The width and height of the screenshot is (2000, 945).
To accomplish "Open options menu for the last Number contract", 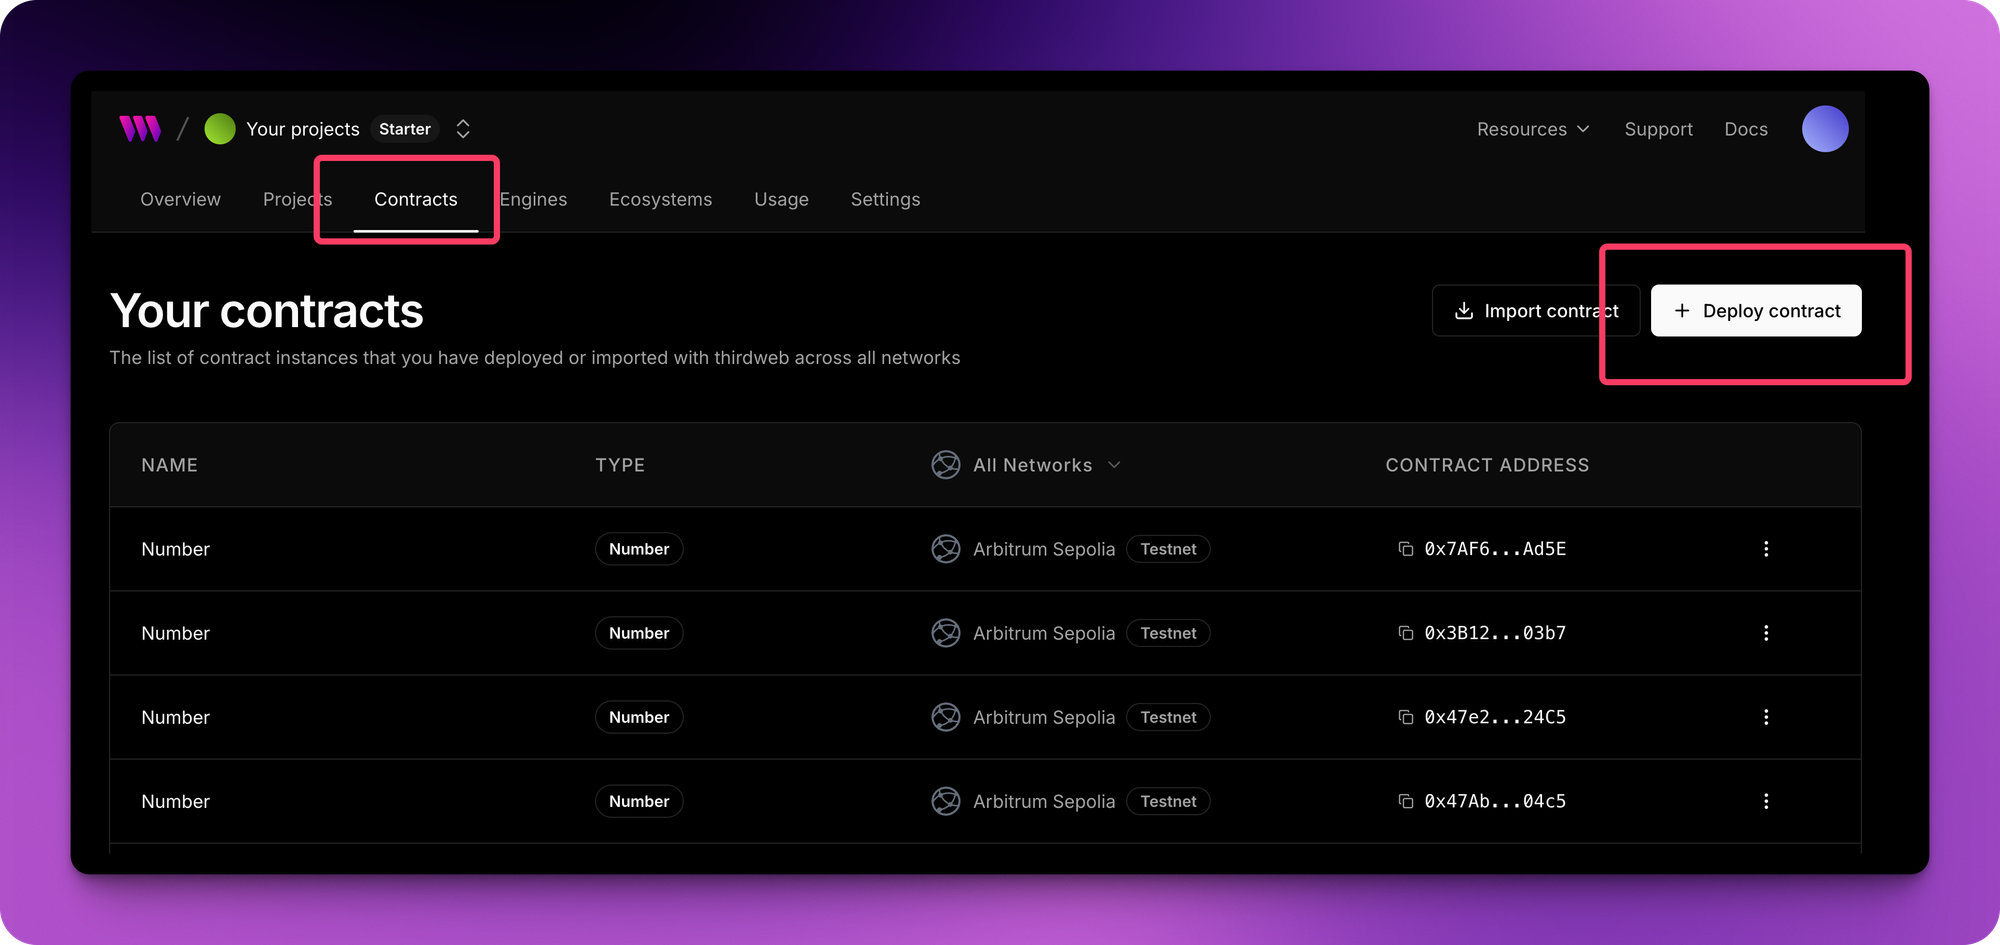I will pos(1766,801).
